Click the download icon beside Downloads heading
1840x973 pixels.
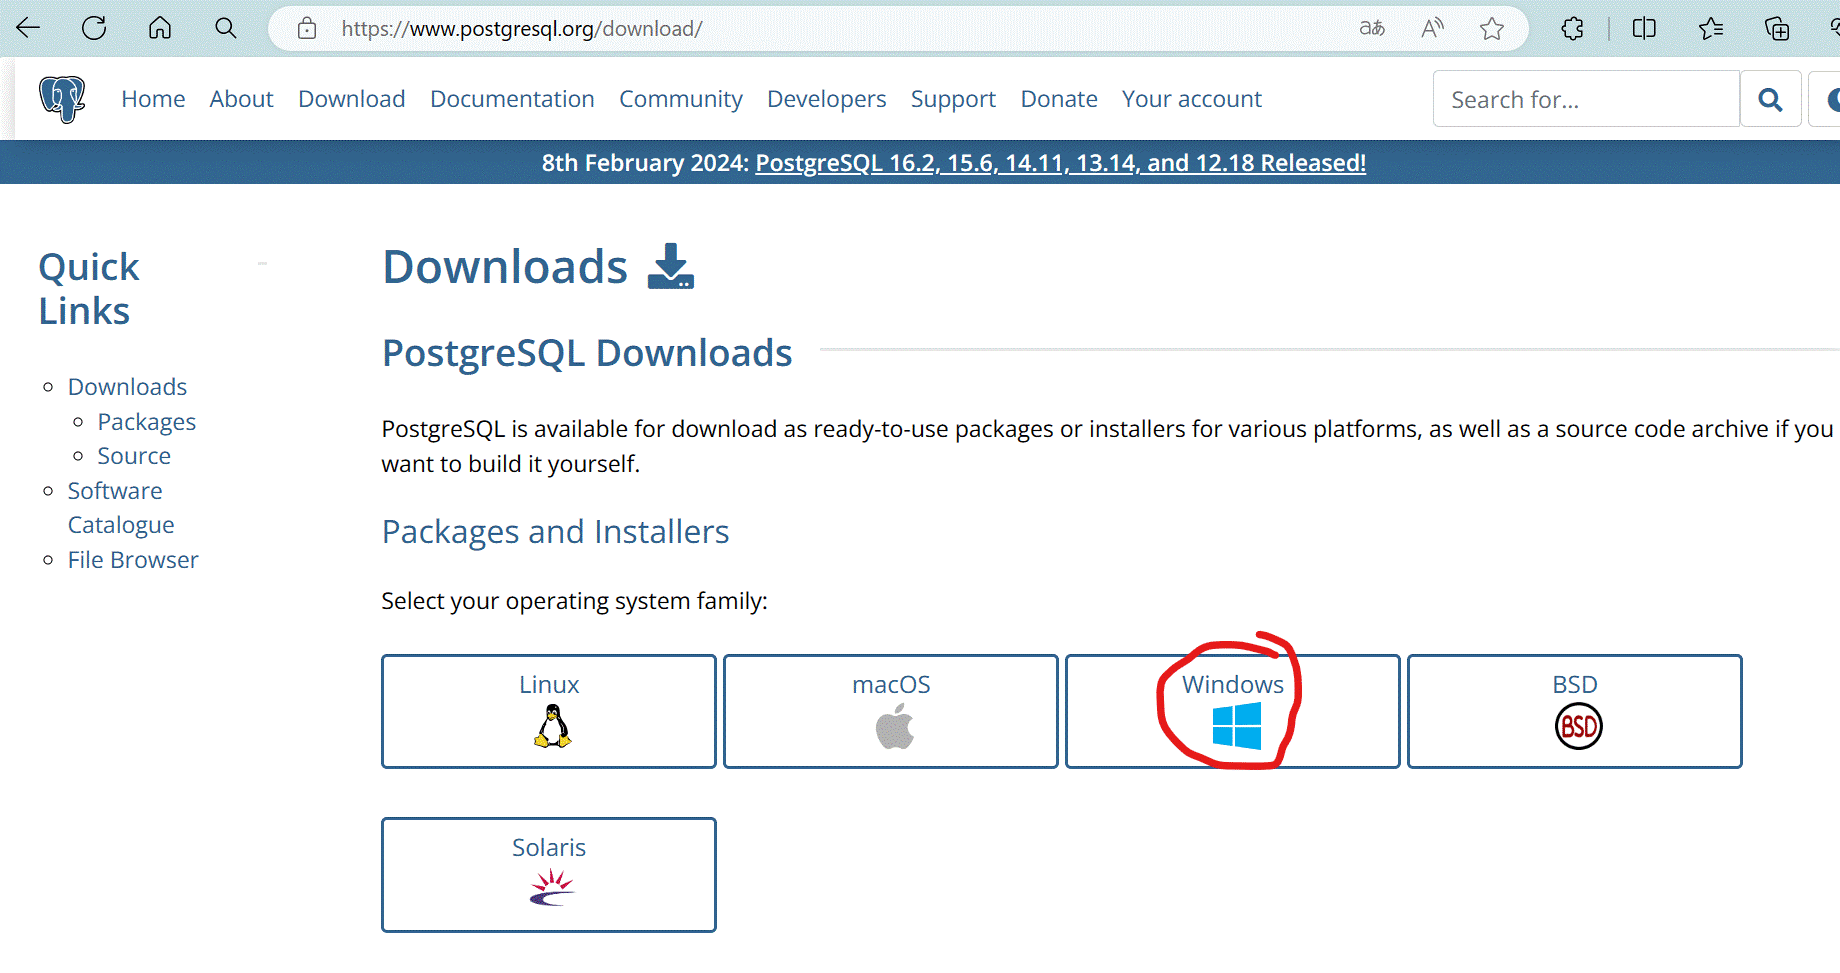pos(671,267)
